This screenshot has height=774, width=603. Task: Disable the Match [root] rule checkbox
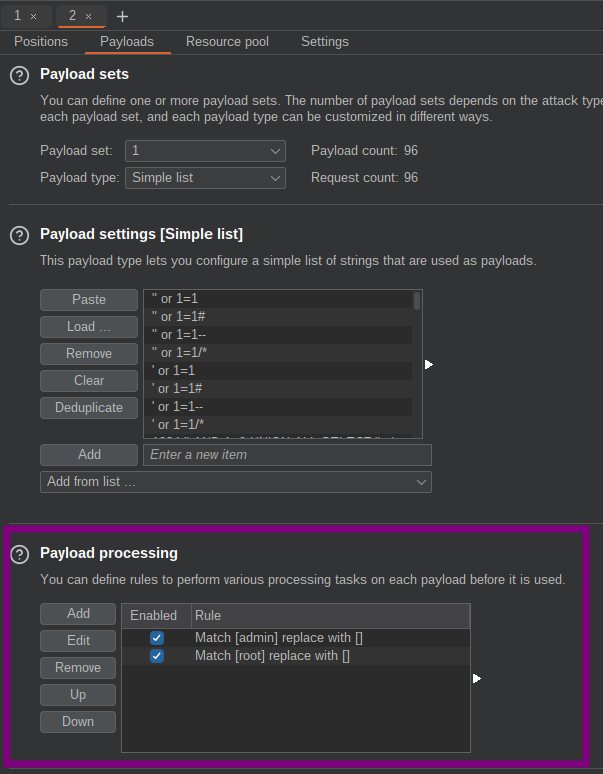(x=157, y=656)
